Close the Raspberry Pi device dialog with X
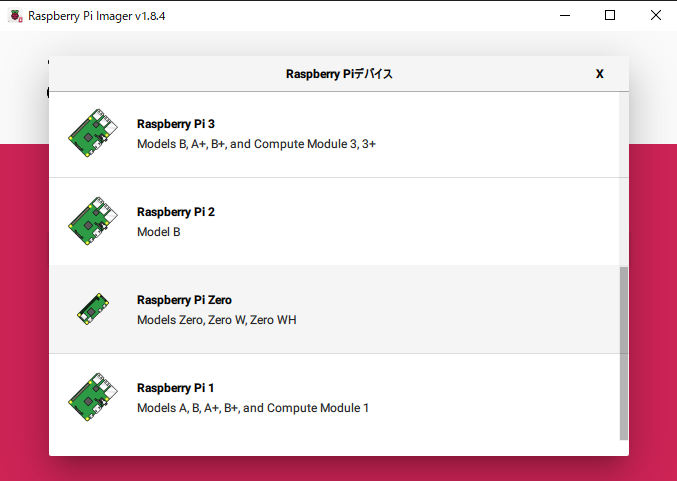Viewport: 677px width, 481px height. (x=599, y=74)
